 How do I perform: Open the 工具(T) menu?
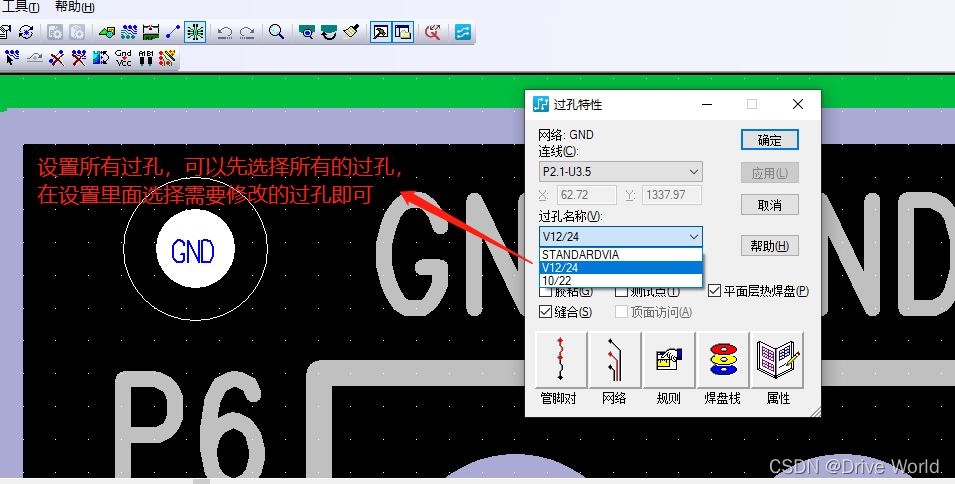point(21,7)
